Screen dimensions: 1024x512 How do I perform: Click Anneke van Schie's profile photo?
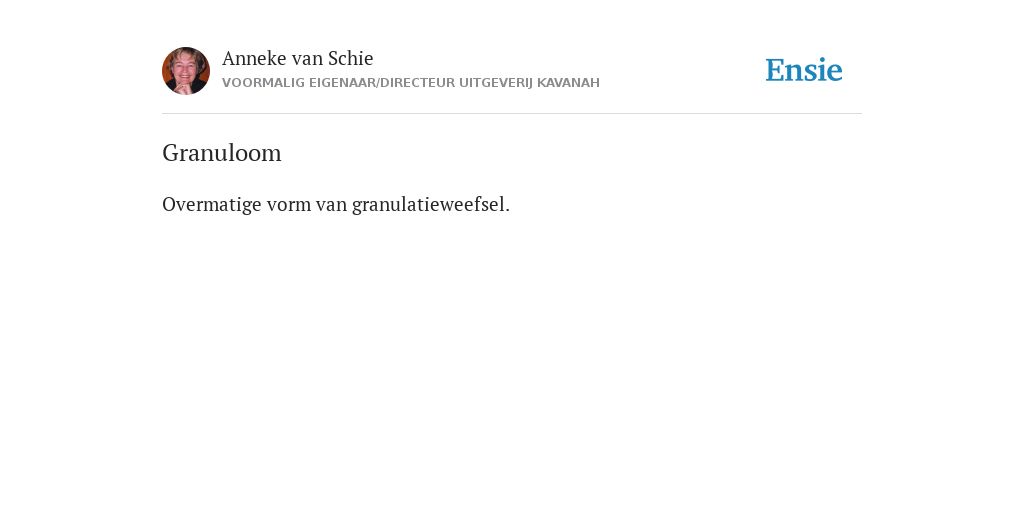[x=186, y=71]
